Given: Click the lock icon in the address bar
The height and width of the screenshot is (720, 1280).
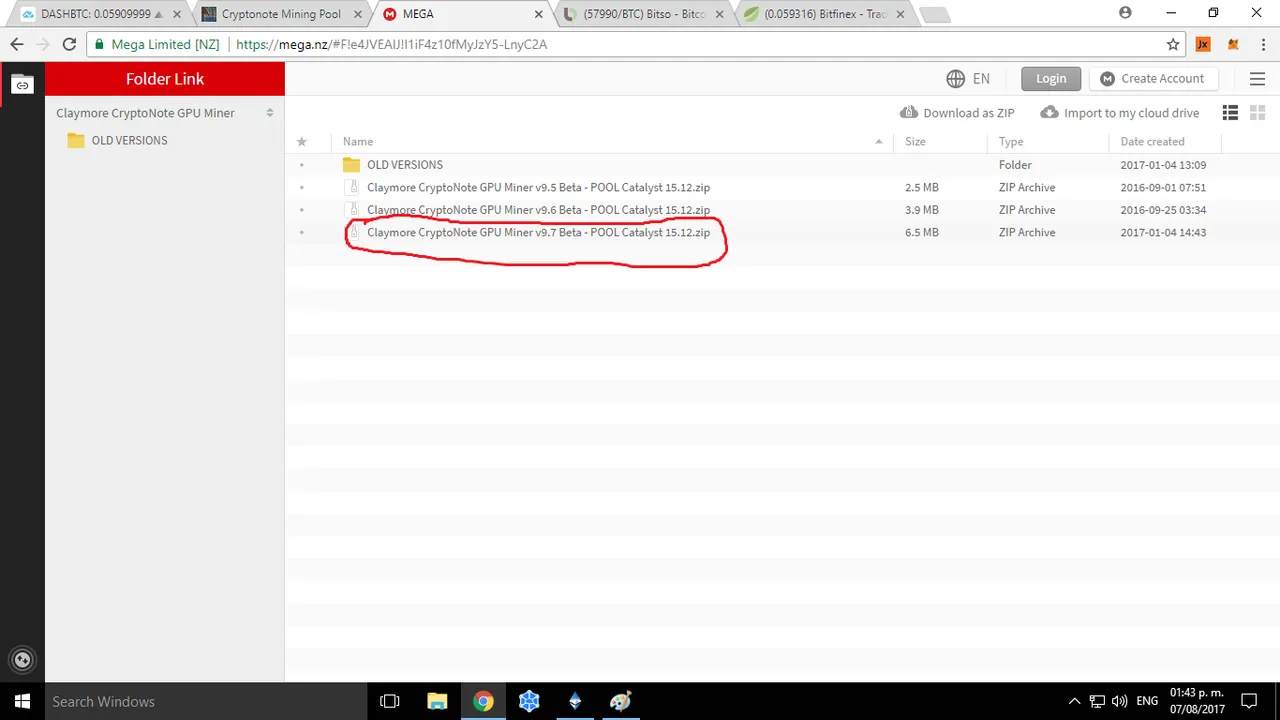Looking at the screenshot, I should coord(97,44).
